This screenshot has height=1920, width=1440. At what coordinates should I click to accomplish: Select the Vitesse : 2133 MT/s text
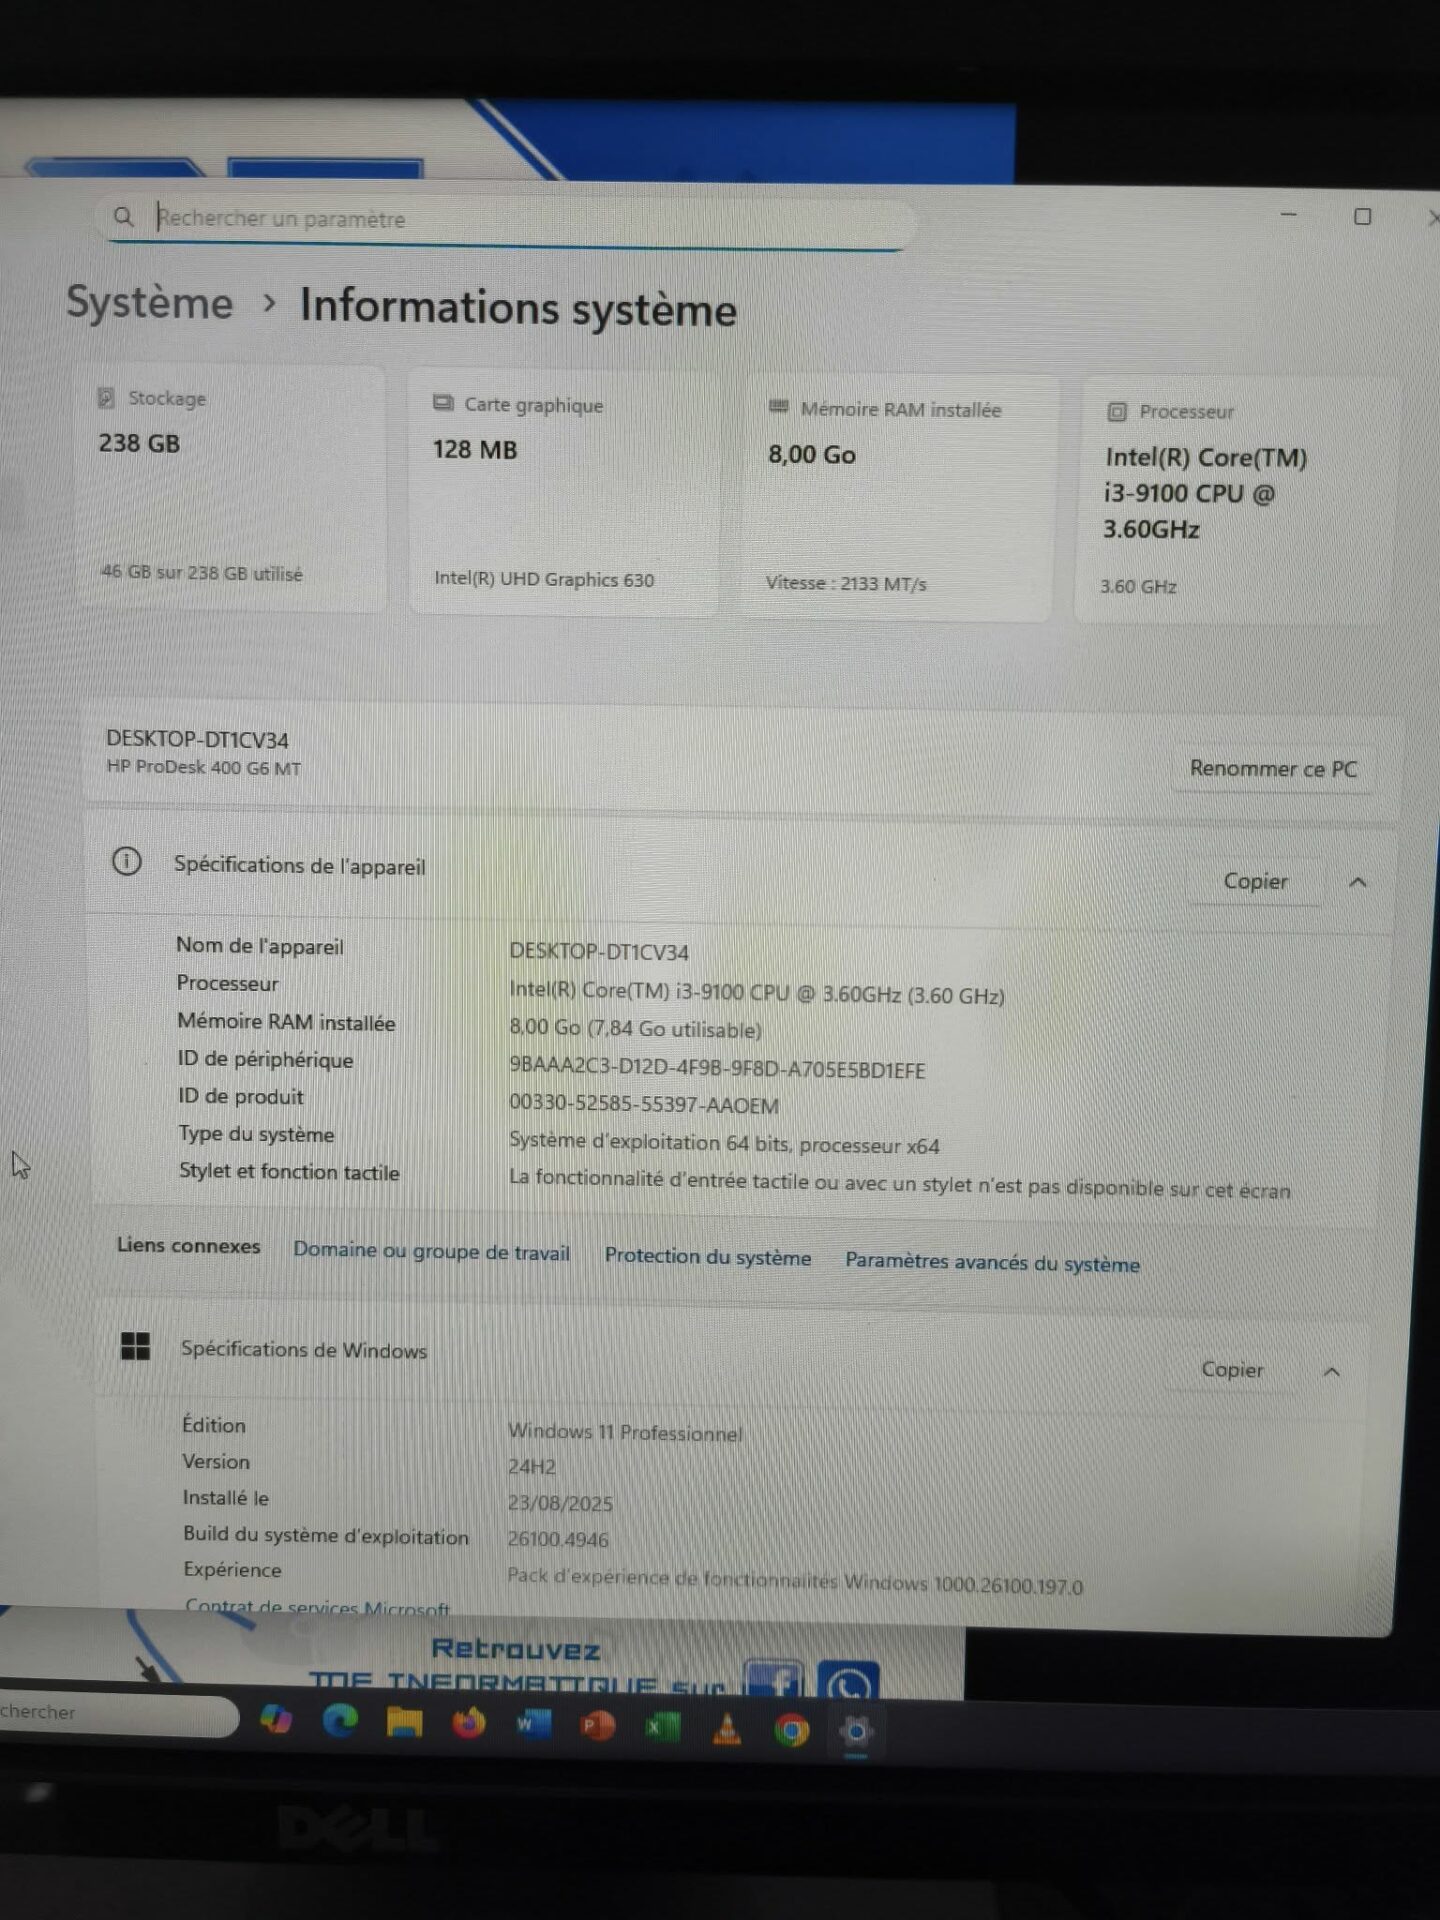[x=846, y=583]
